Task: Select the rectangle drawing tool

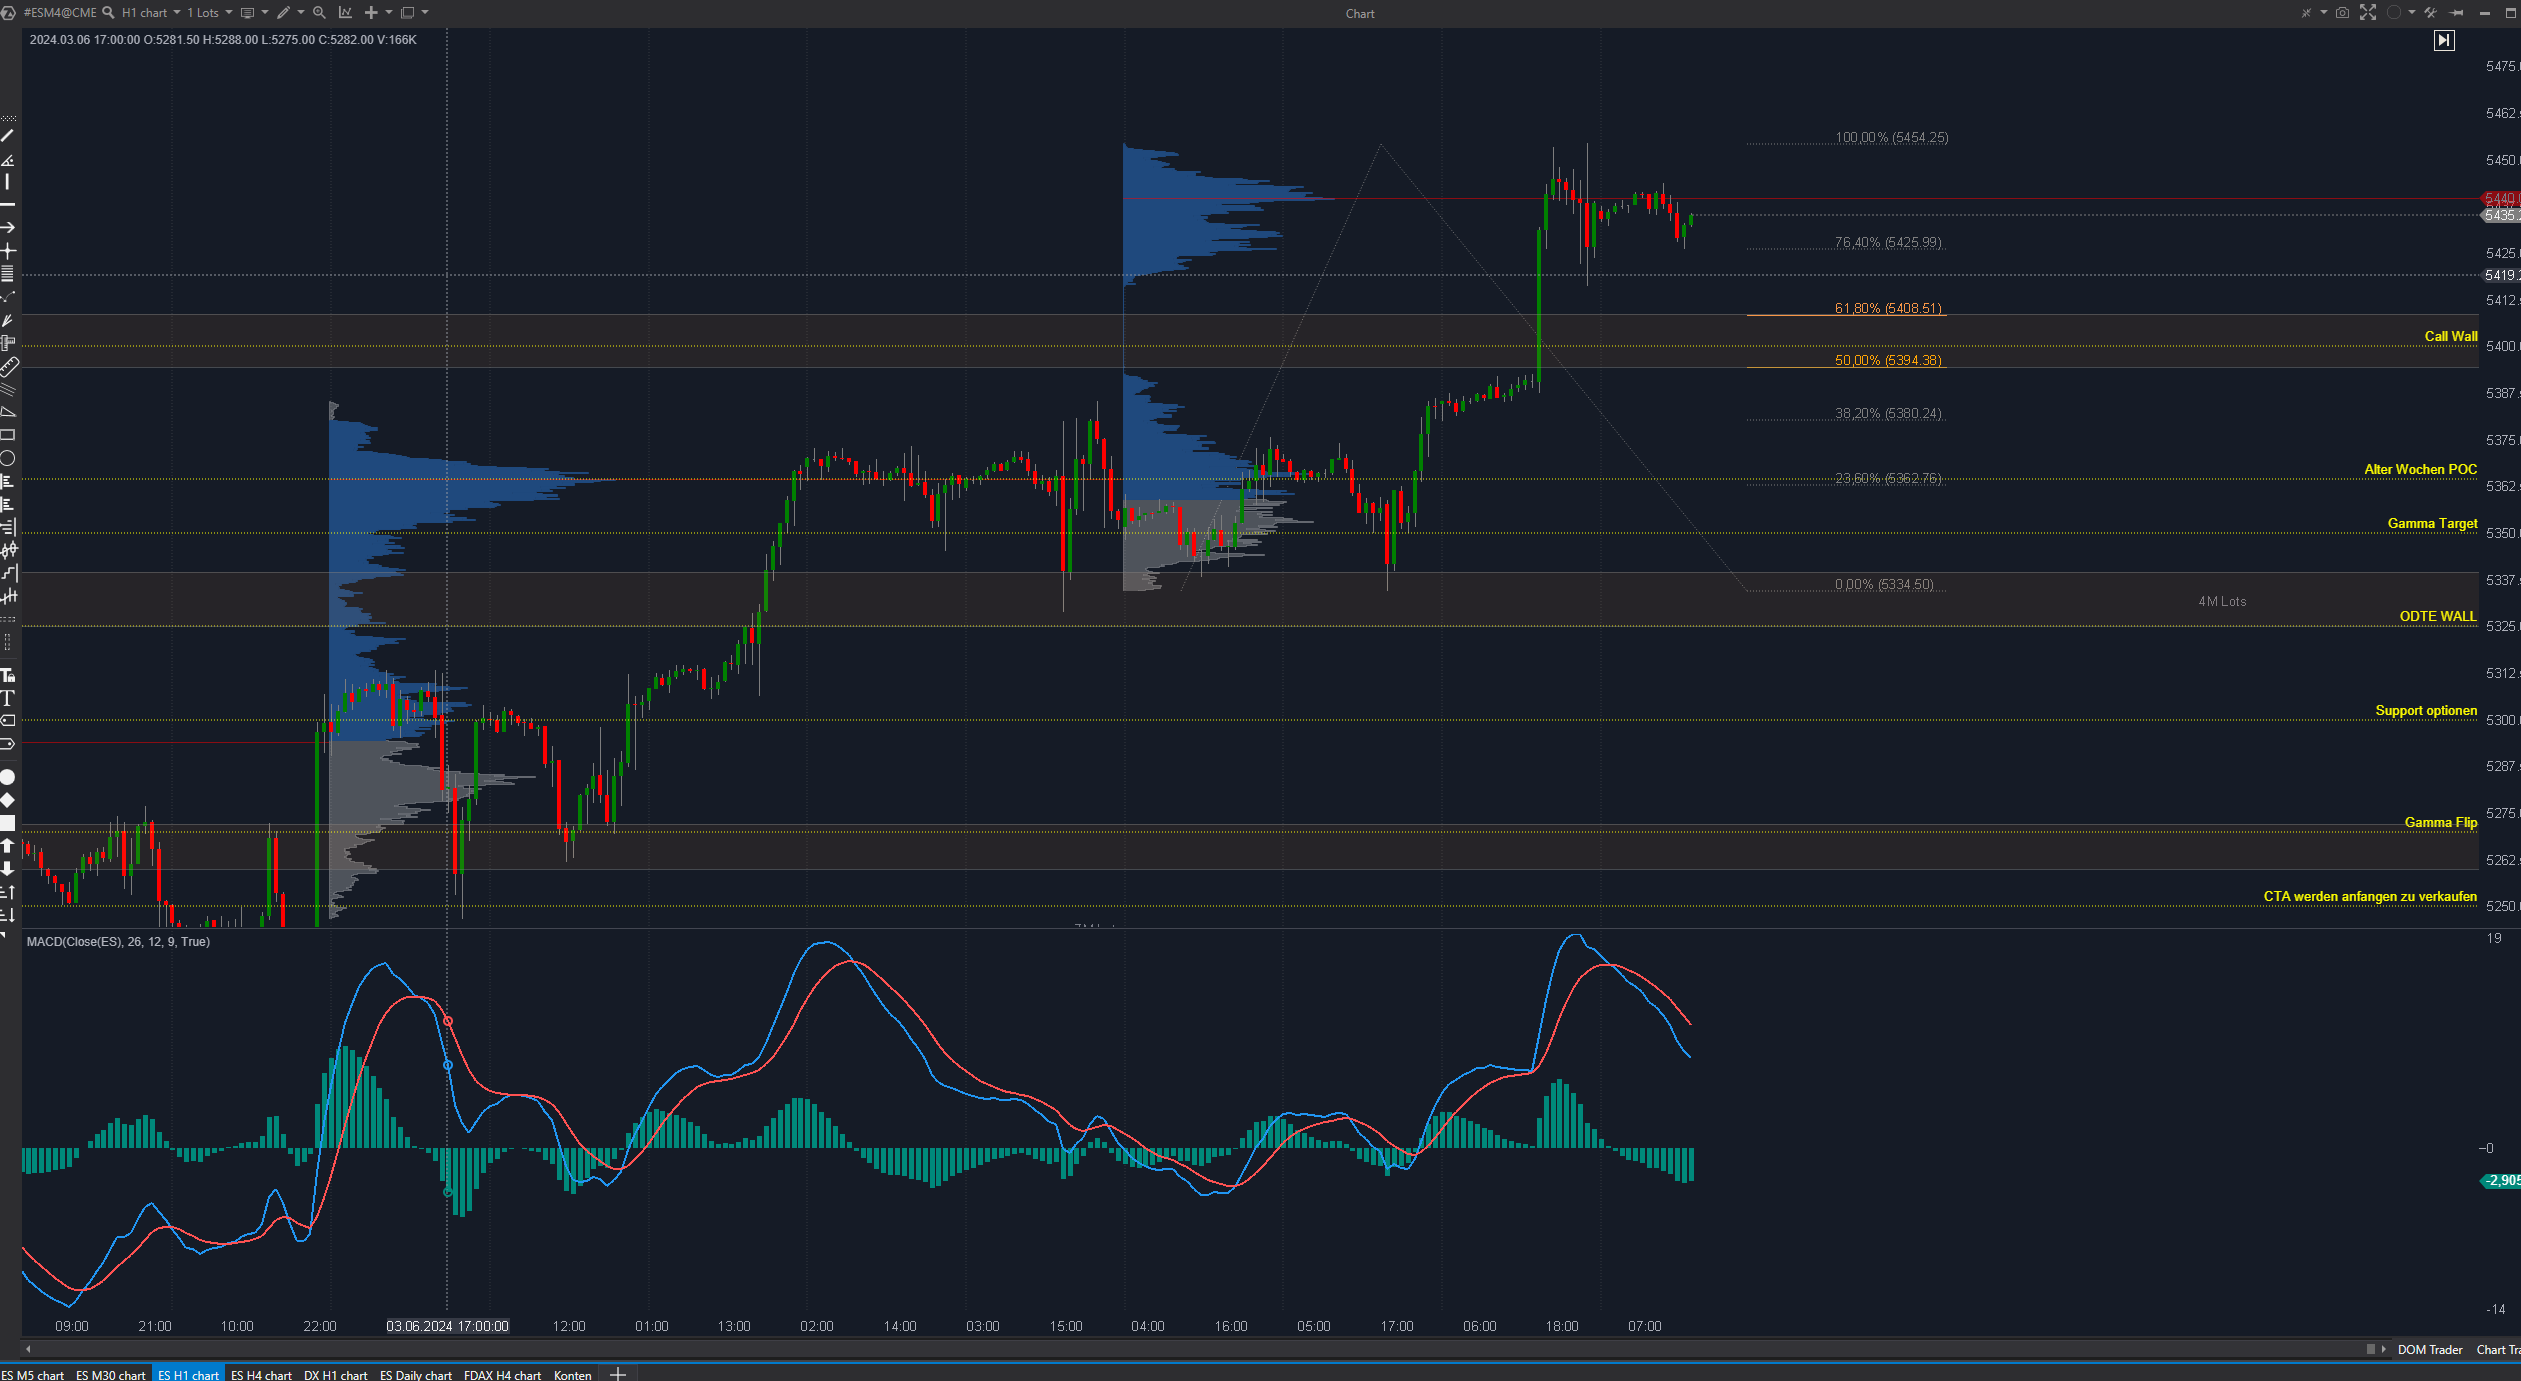Action: [8, 435]
